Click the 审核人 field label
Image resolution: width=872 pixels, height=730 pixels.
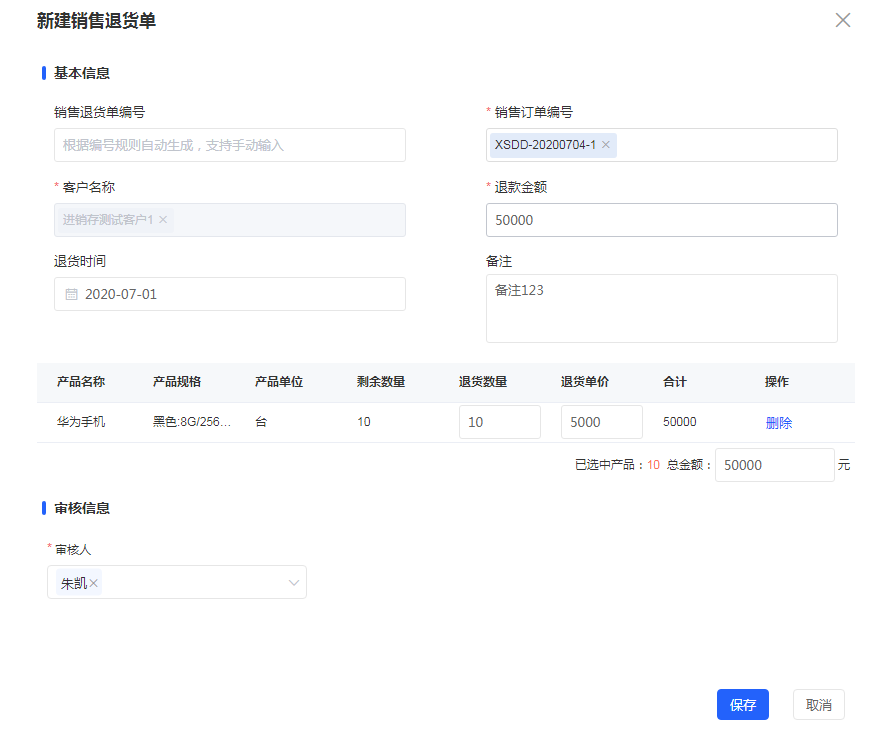click(73, 550)
